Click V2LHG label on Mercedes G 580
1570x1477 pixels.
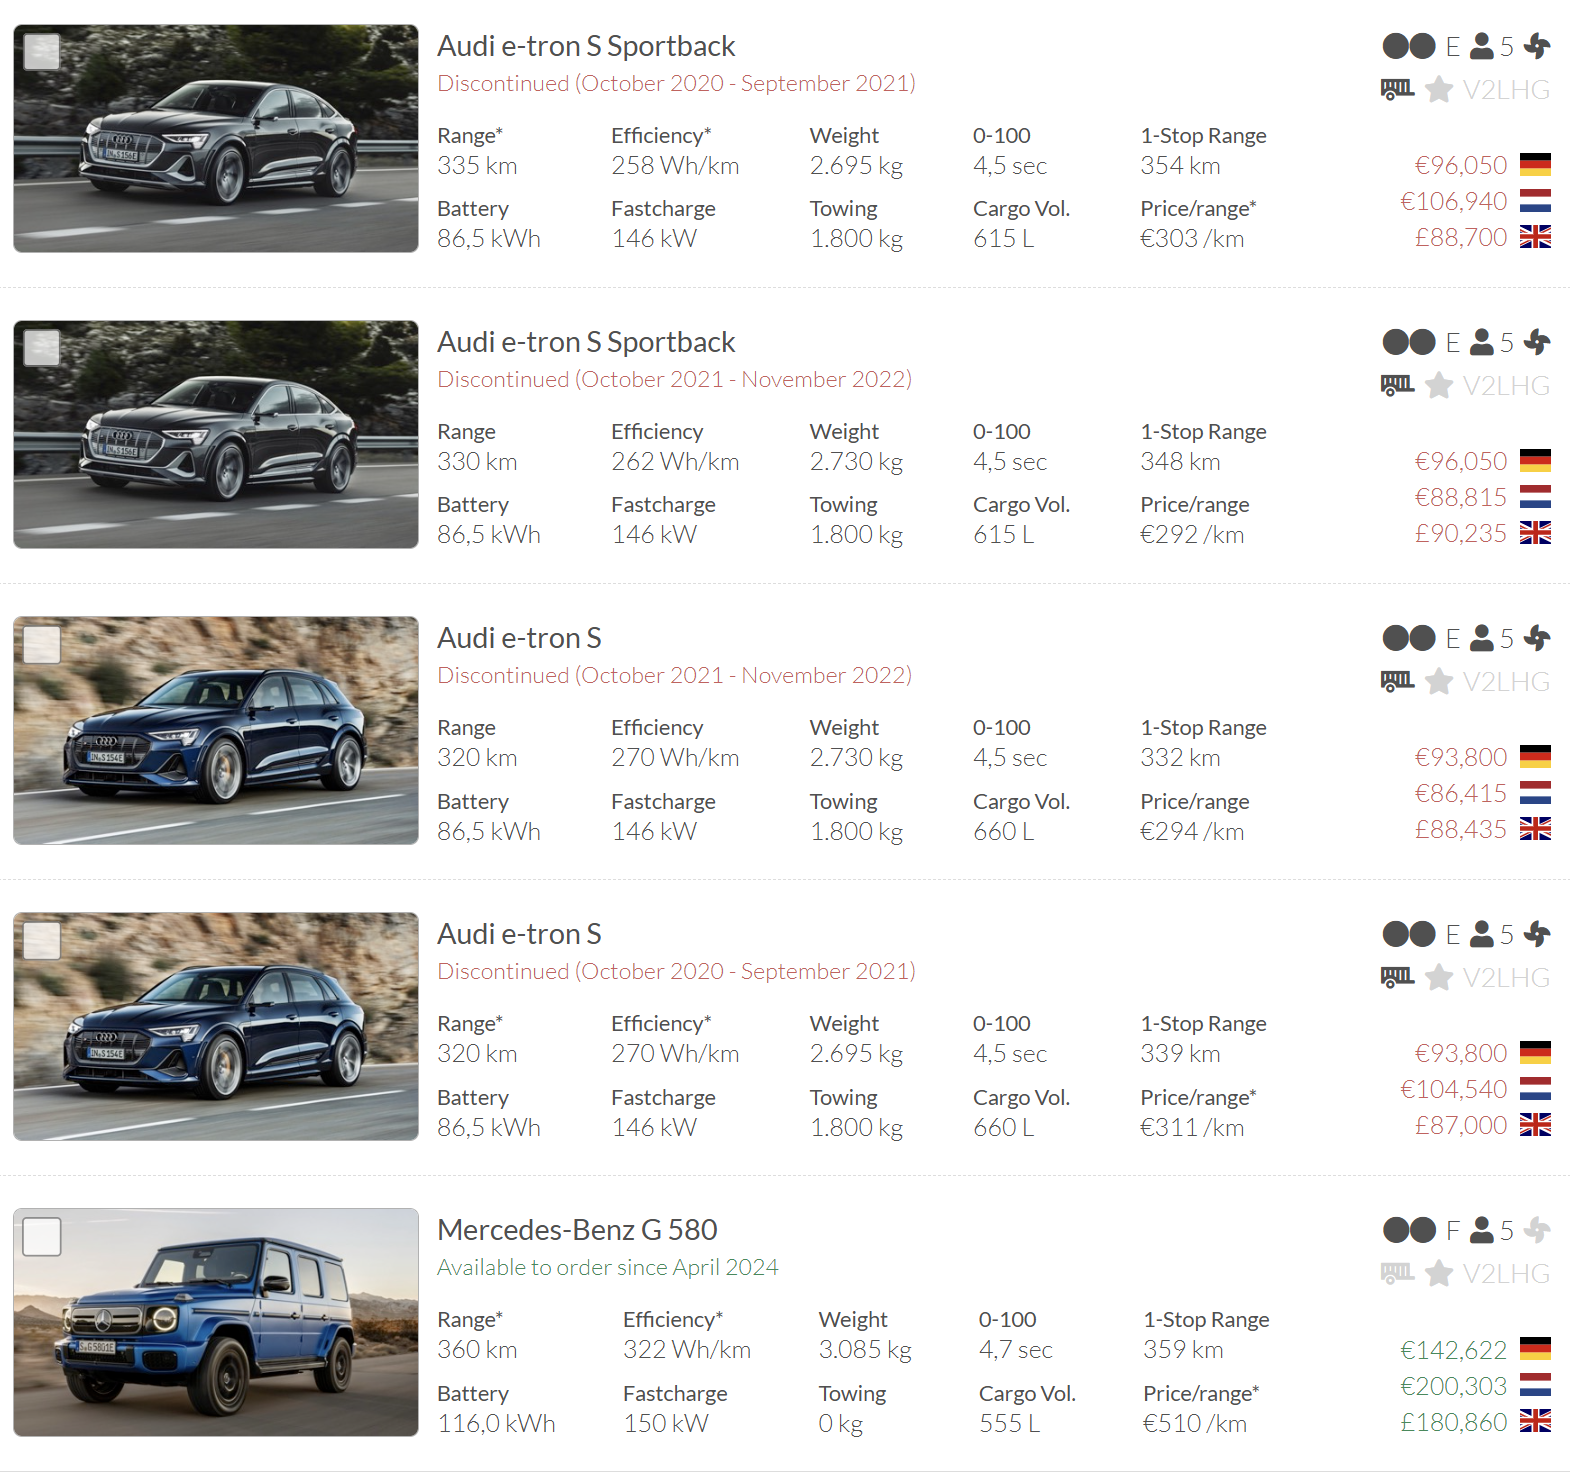[1506, 1274]
